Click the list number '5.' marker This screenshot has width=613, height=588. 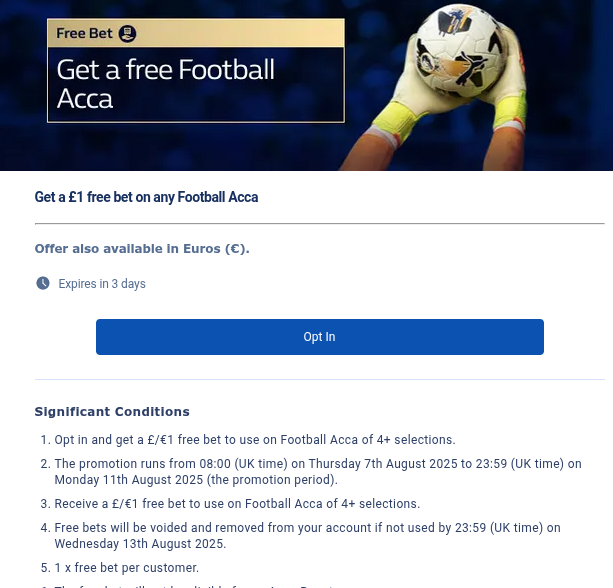[x=44, y=568]
